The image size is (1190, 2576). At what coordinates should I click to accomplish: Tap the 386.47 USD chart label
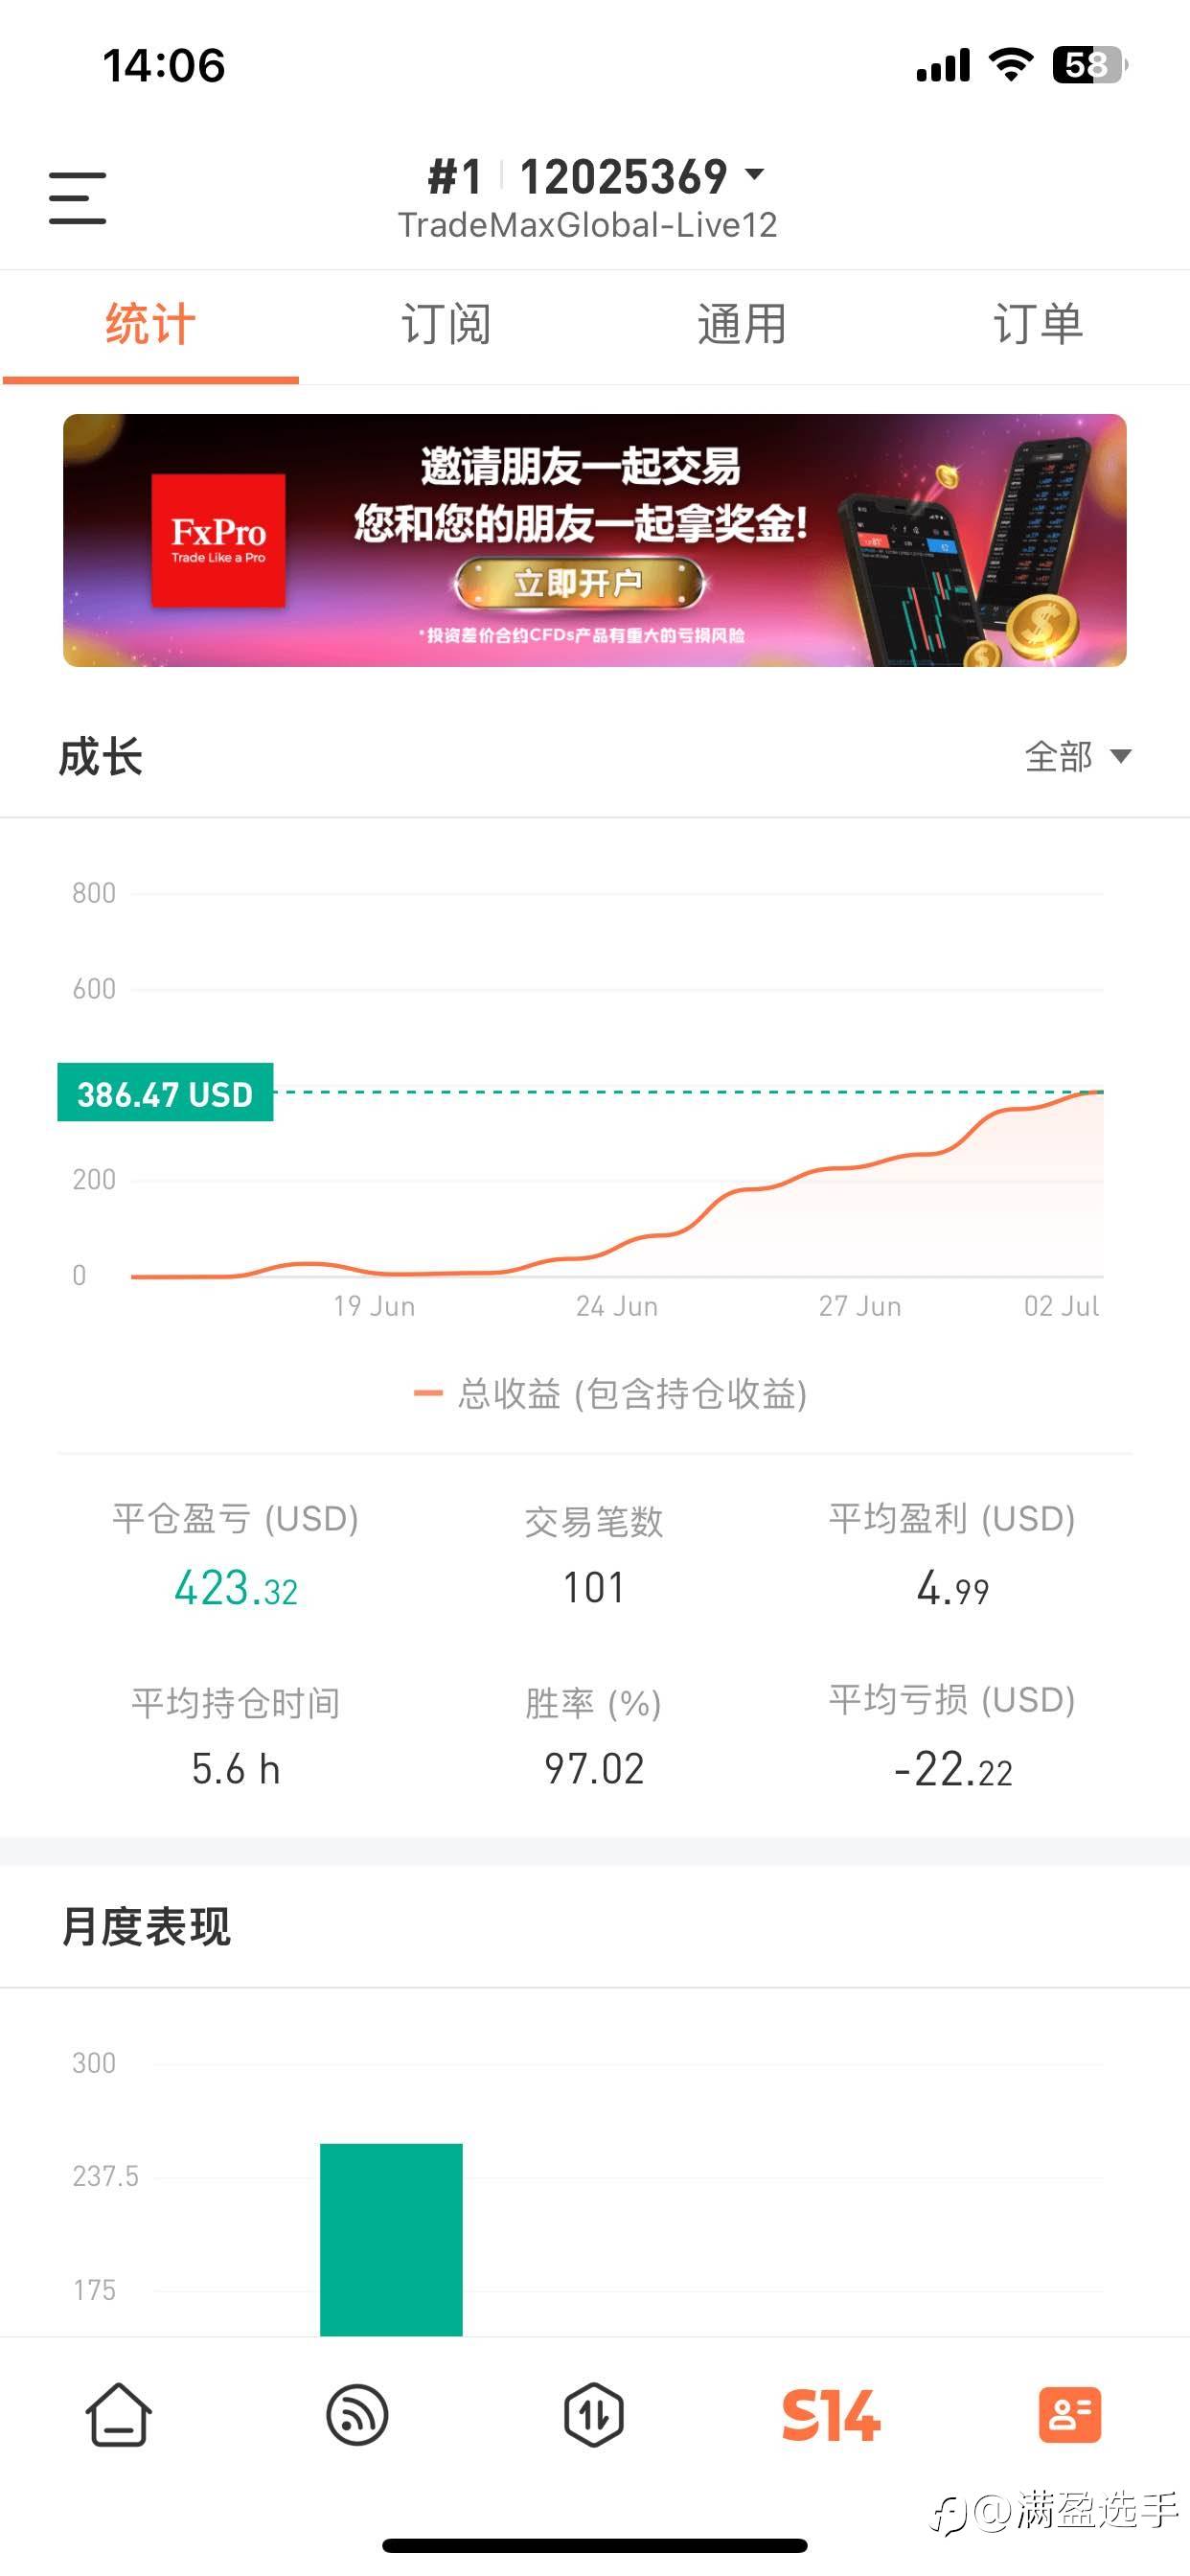point(165,1093)
